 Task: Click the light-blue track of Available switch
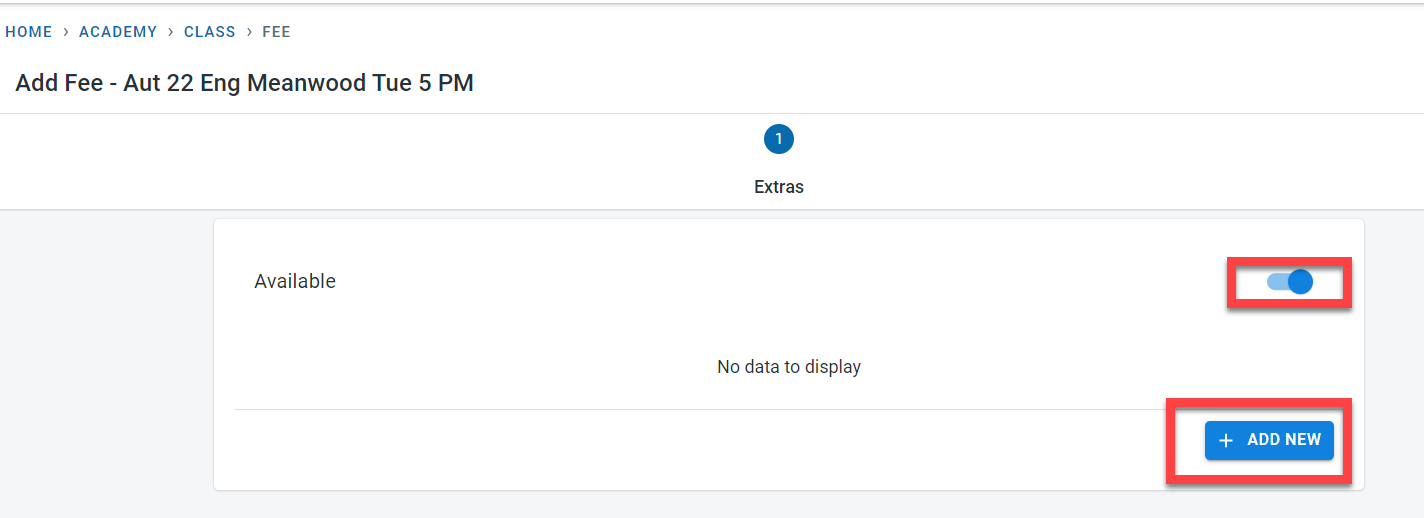point(1276,282)
